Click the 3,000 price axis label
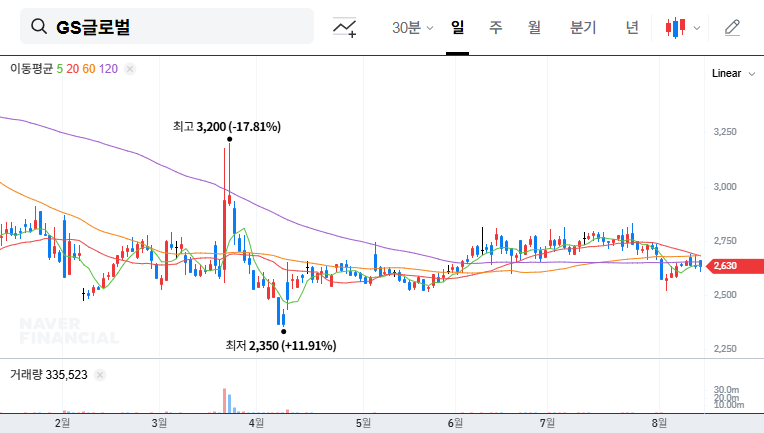Viewport: 764px width, 433px height. (725, 187)
